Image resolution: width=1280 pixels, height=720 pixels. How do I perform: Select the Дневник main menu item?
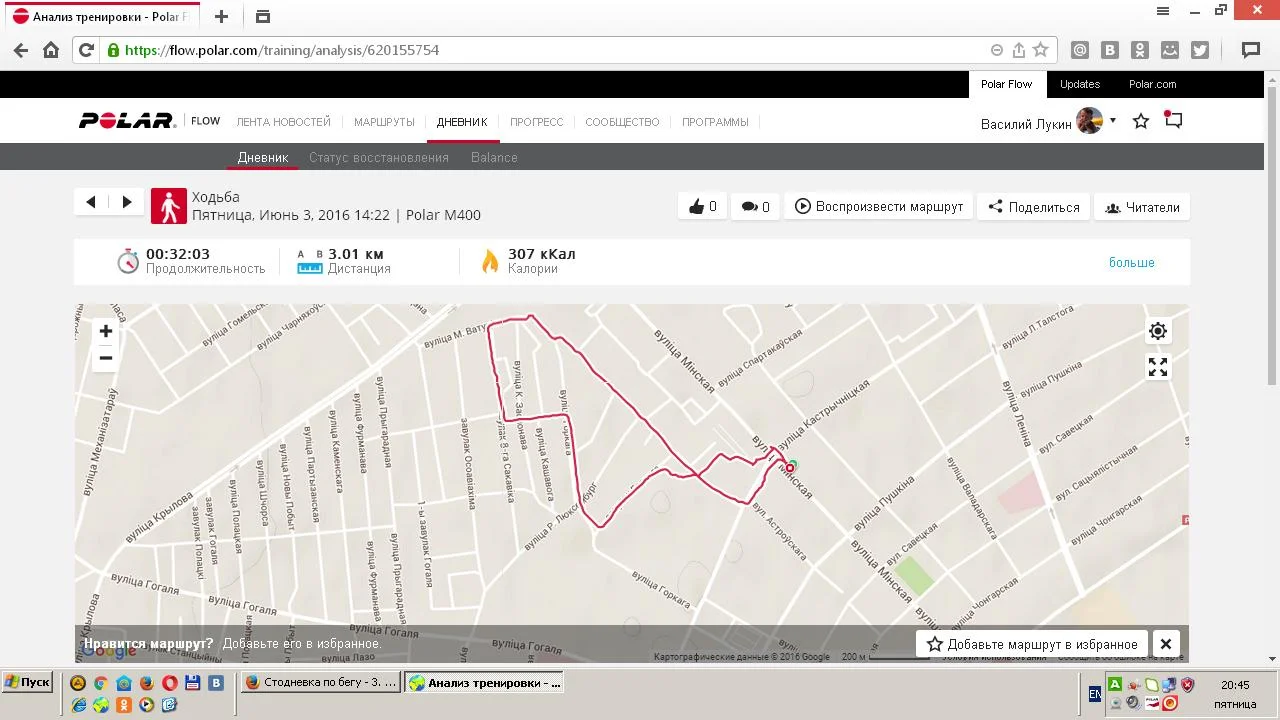pyautogui.click(x=462, y=122)
